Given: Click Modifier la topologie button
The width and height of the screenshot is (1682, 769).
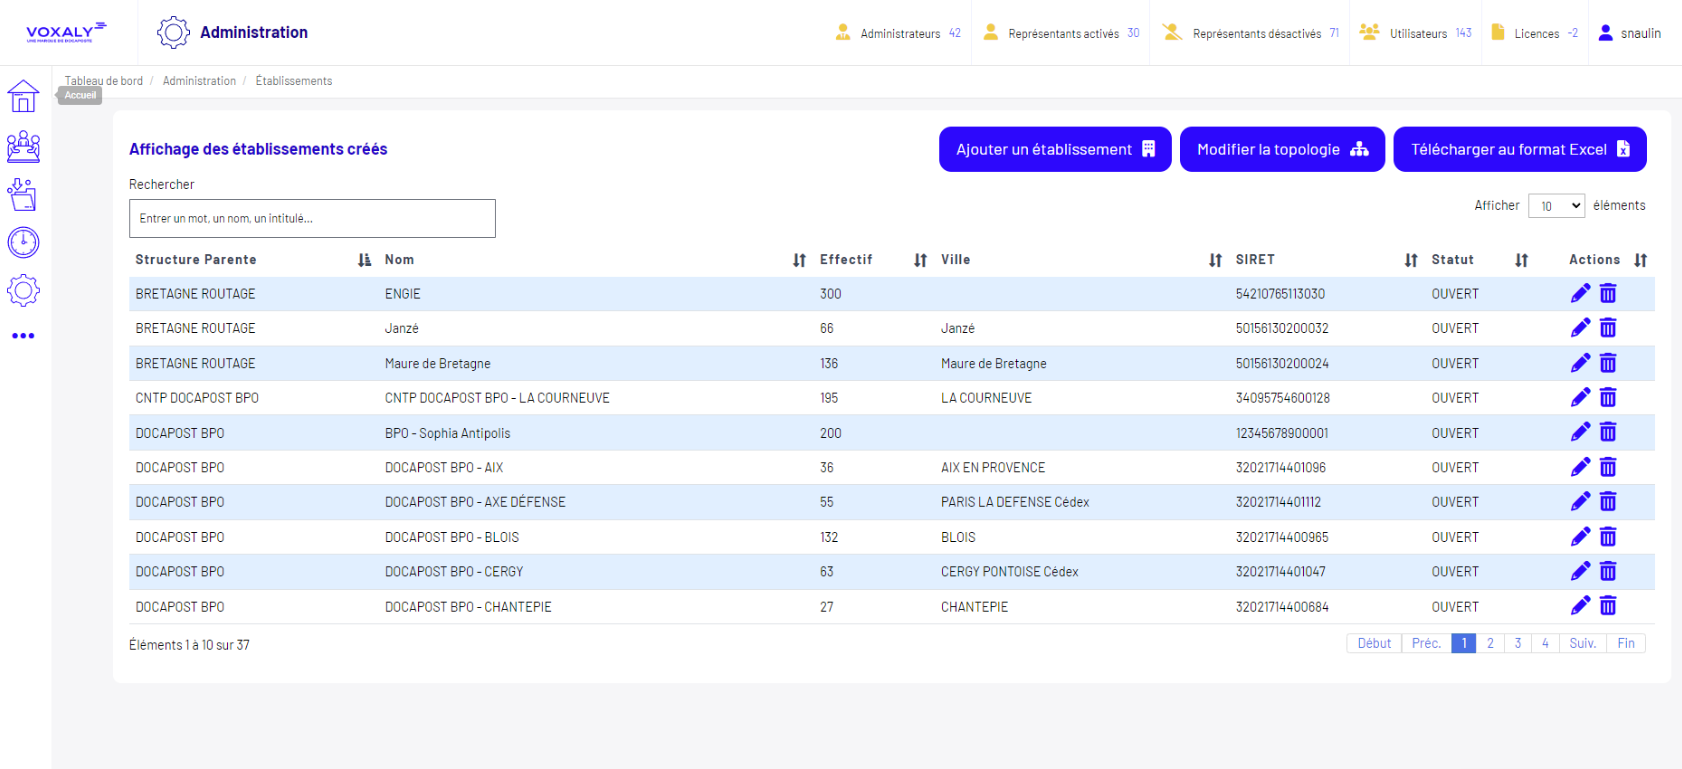Looking at the screenshot, I should (1282, 149).
